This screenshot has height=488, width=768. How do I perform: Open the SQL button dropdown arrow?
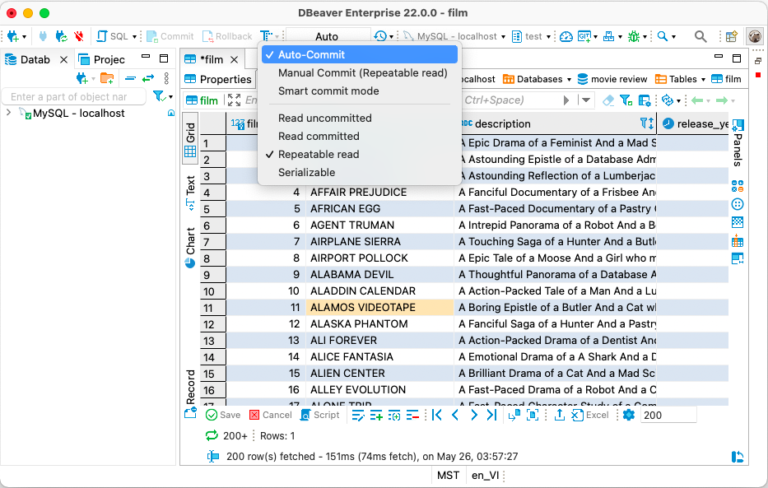[134, 37]
